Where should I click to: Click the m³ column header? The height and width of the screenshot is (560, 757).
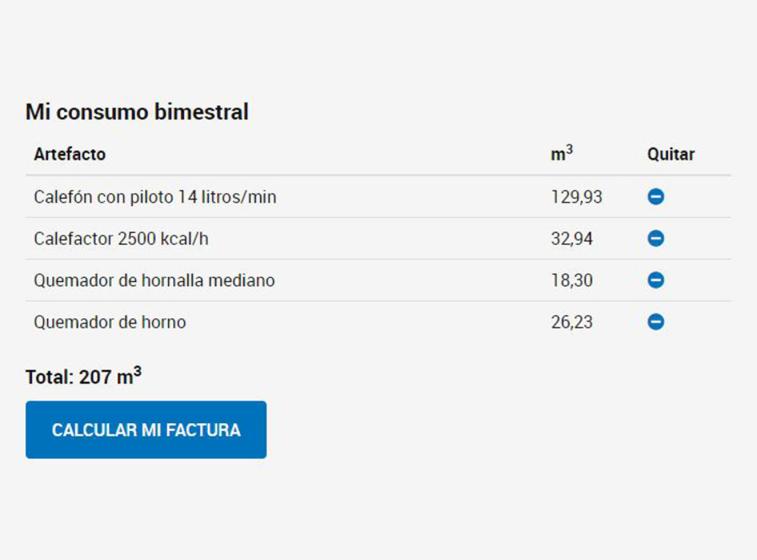pyautogui.click(x=562, y=154)
